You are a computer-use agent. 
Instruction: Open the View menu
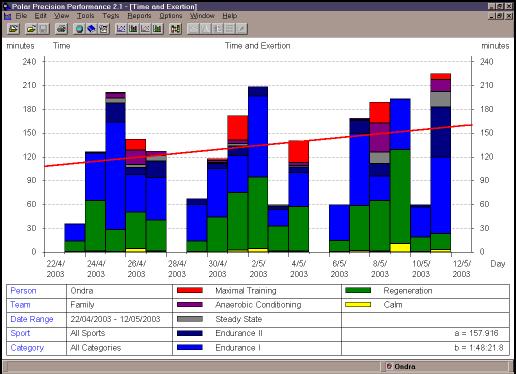click(x=61, y=16)
